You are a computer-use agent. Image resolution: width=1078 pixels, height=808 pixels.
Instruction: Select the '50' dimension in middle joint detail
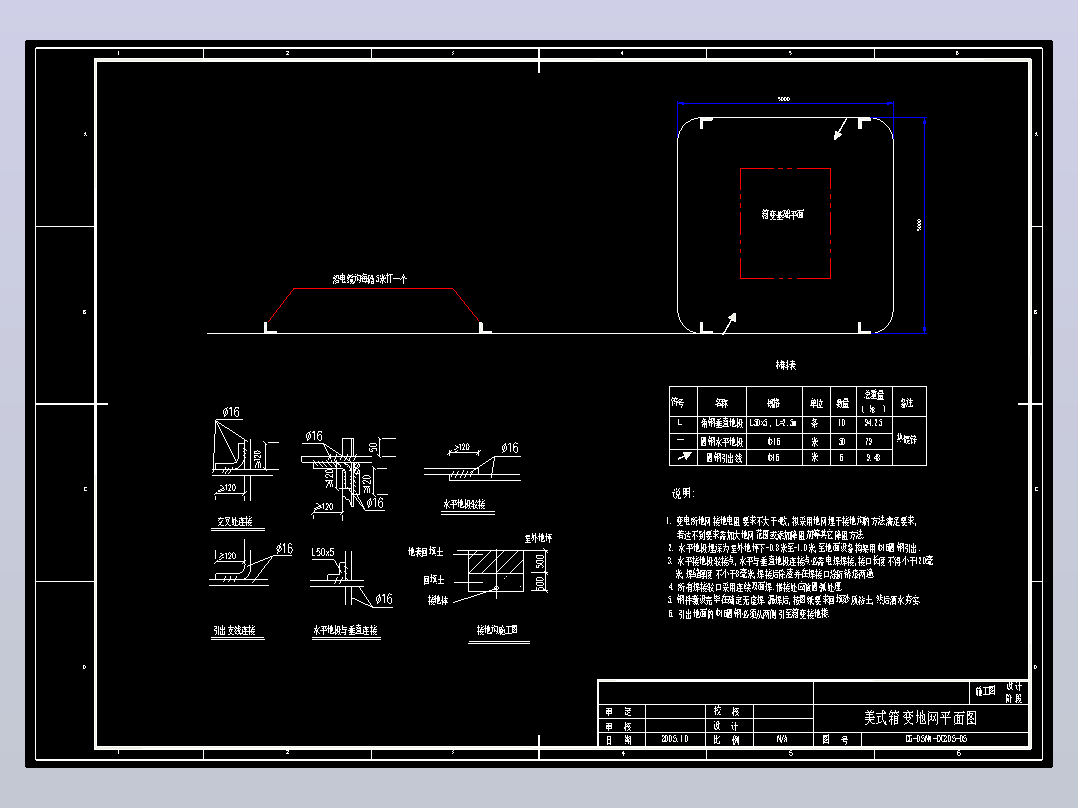[373, 447]
